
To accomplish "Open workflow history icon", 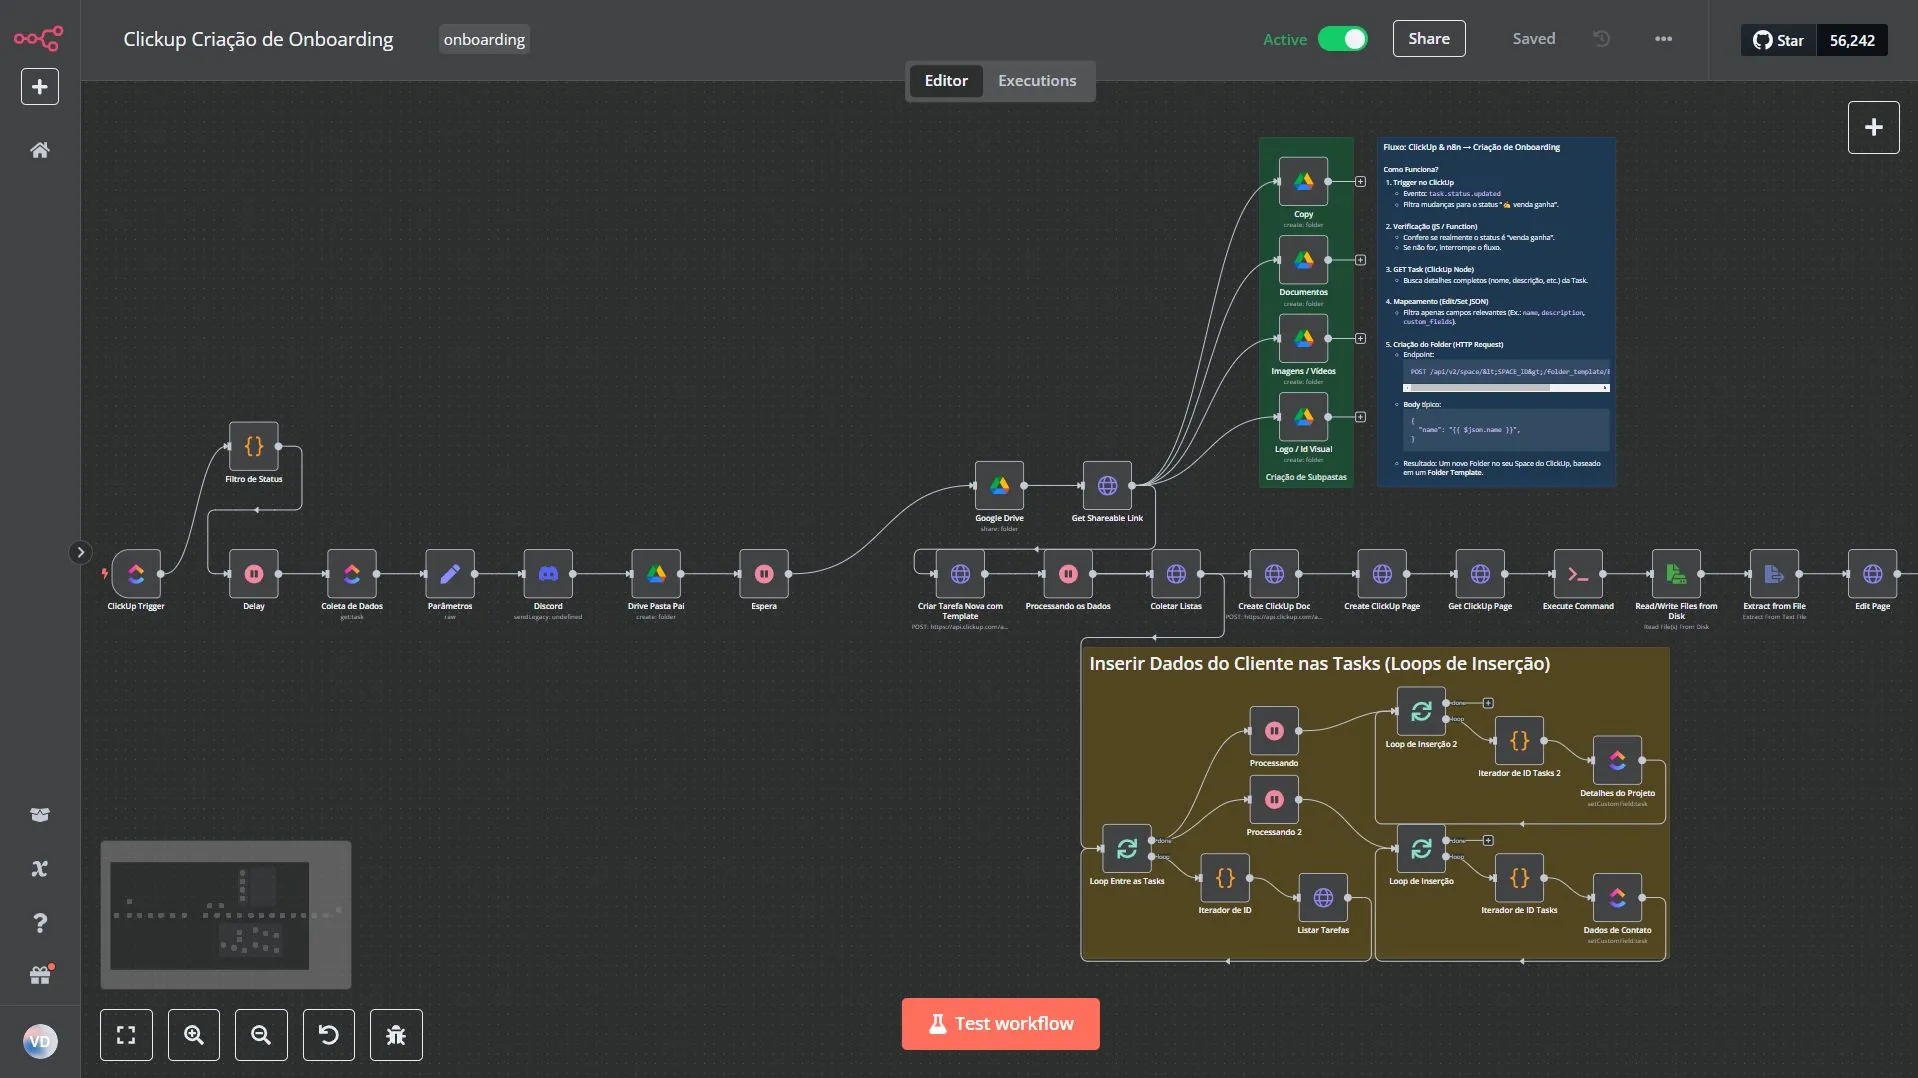I will [1601, 39].
